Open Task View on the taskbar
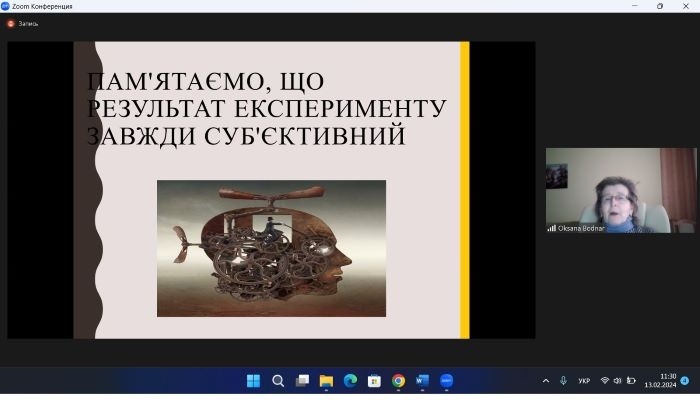 click(302, 381)
